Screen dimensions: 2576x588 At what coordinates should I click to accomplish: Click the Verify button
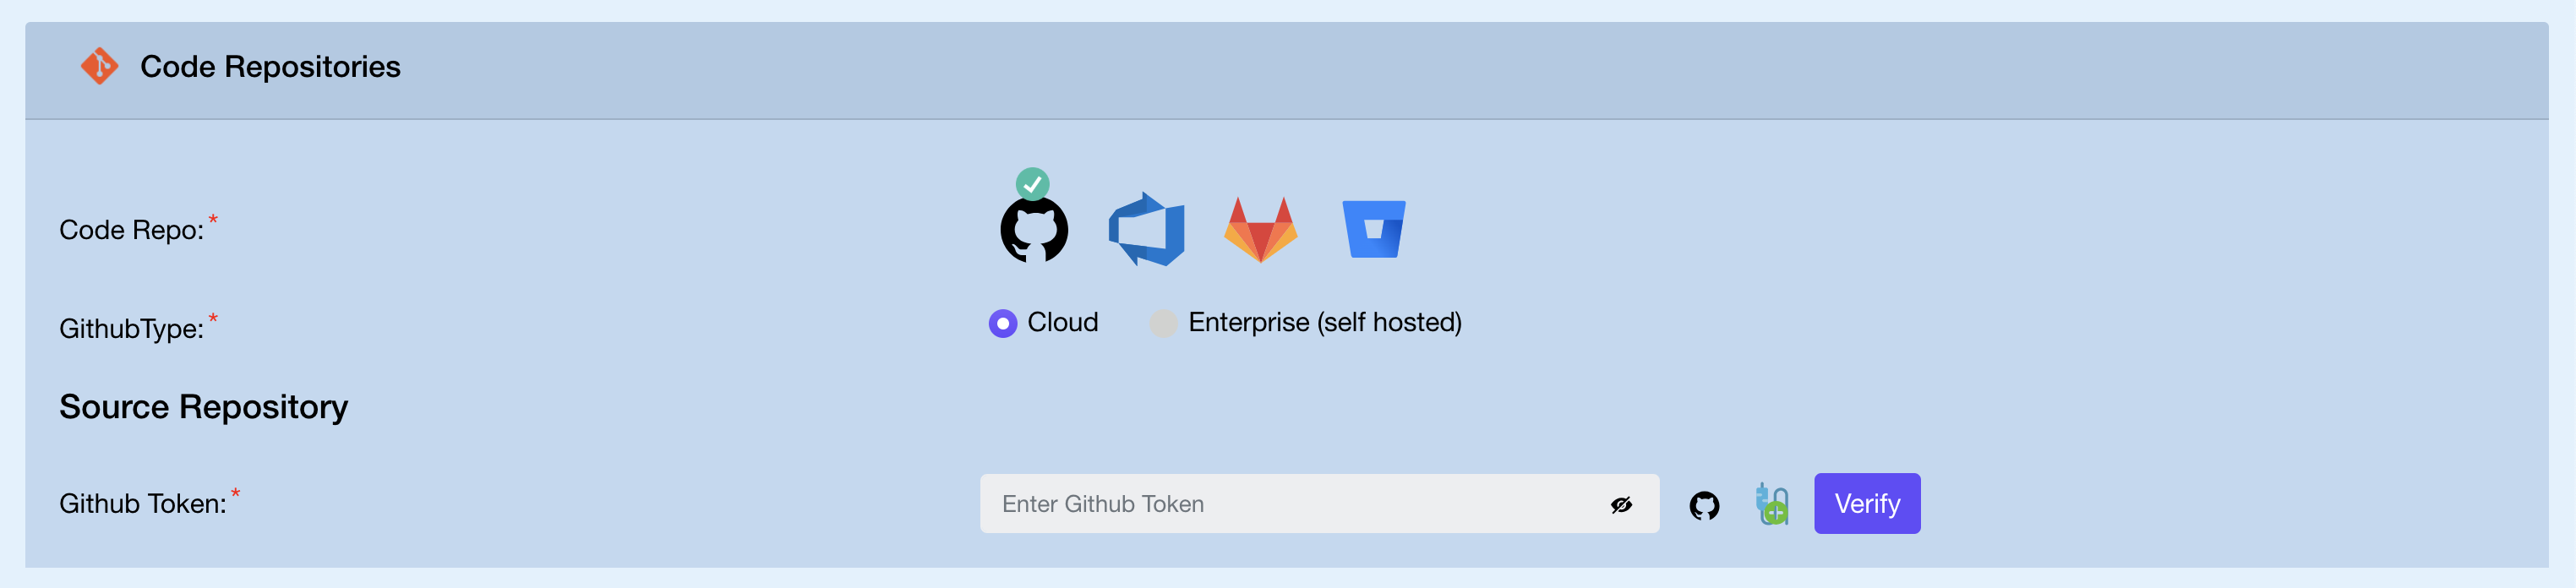(1867, 504)
